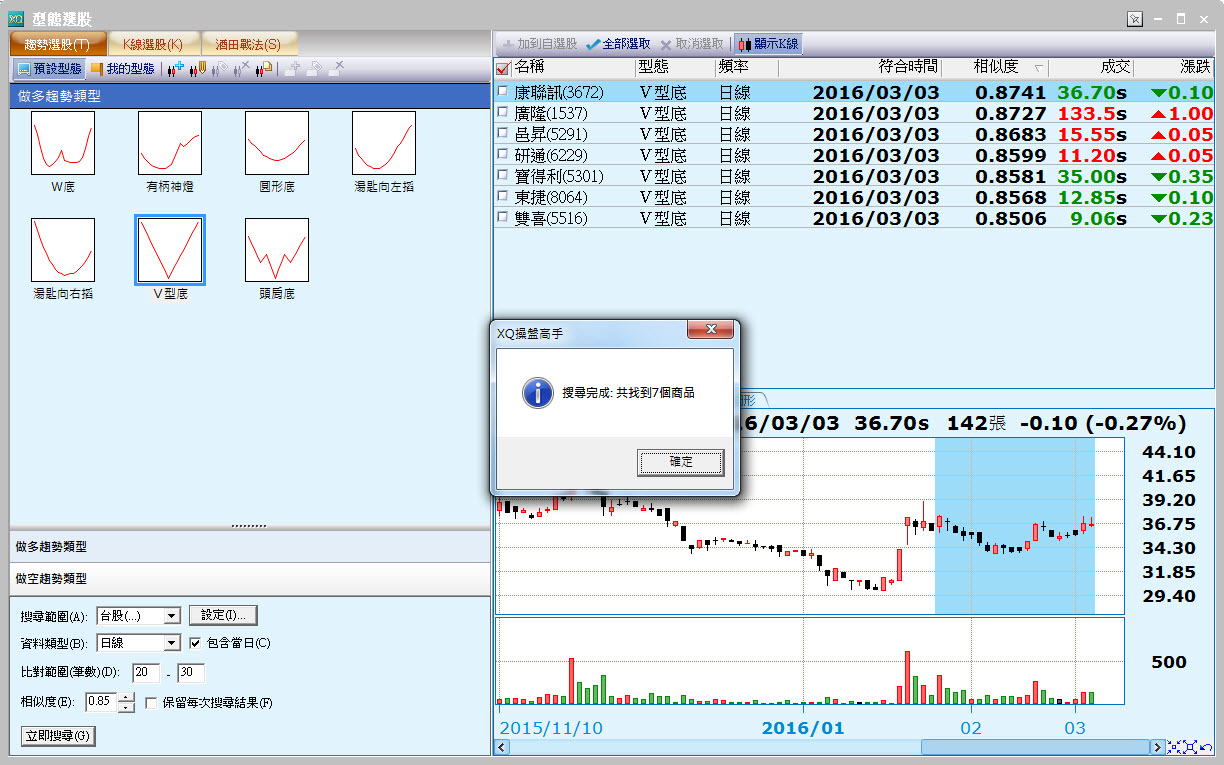Click the copy pattern candlestick icon
The image size is (1224, 765).
click(x=264, y=69)
